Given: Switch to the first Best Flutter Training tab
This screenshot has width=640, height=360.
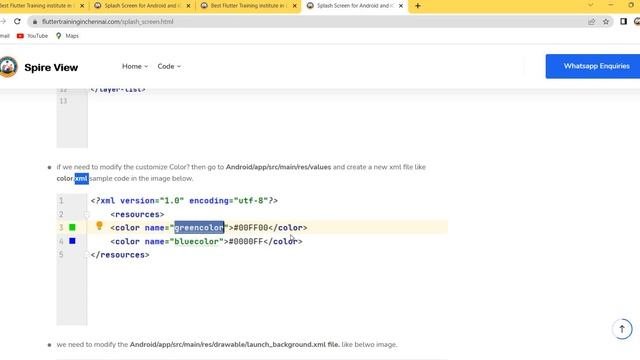Looking at the screenshot, I should pos(39,6).
